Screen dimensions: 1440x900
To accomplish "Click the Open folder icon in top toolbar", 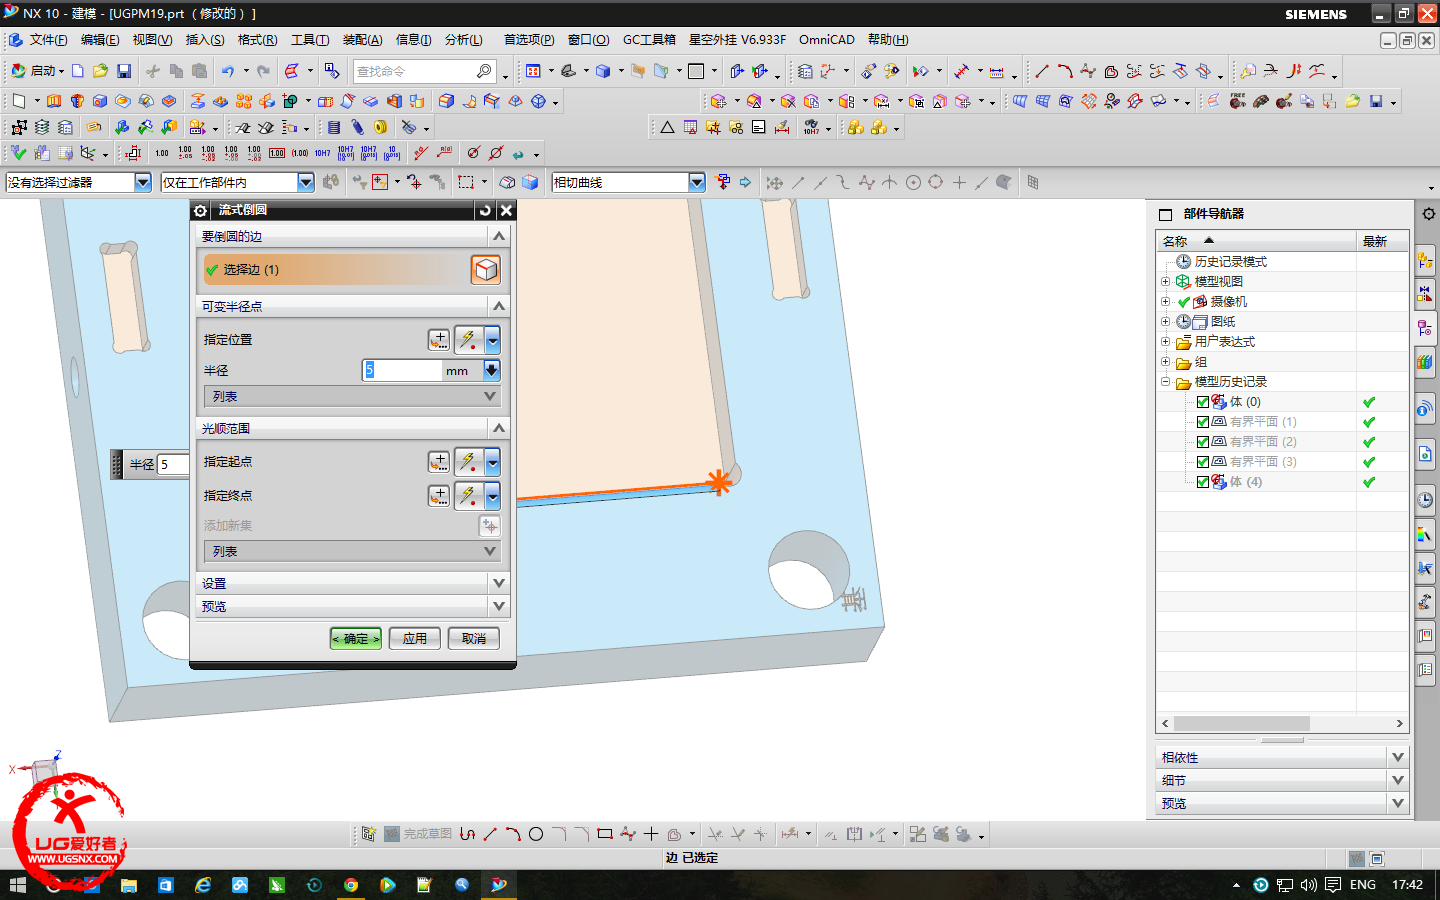I will 100,71.
